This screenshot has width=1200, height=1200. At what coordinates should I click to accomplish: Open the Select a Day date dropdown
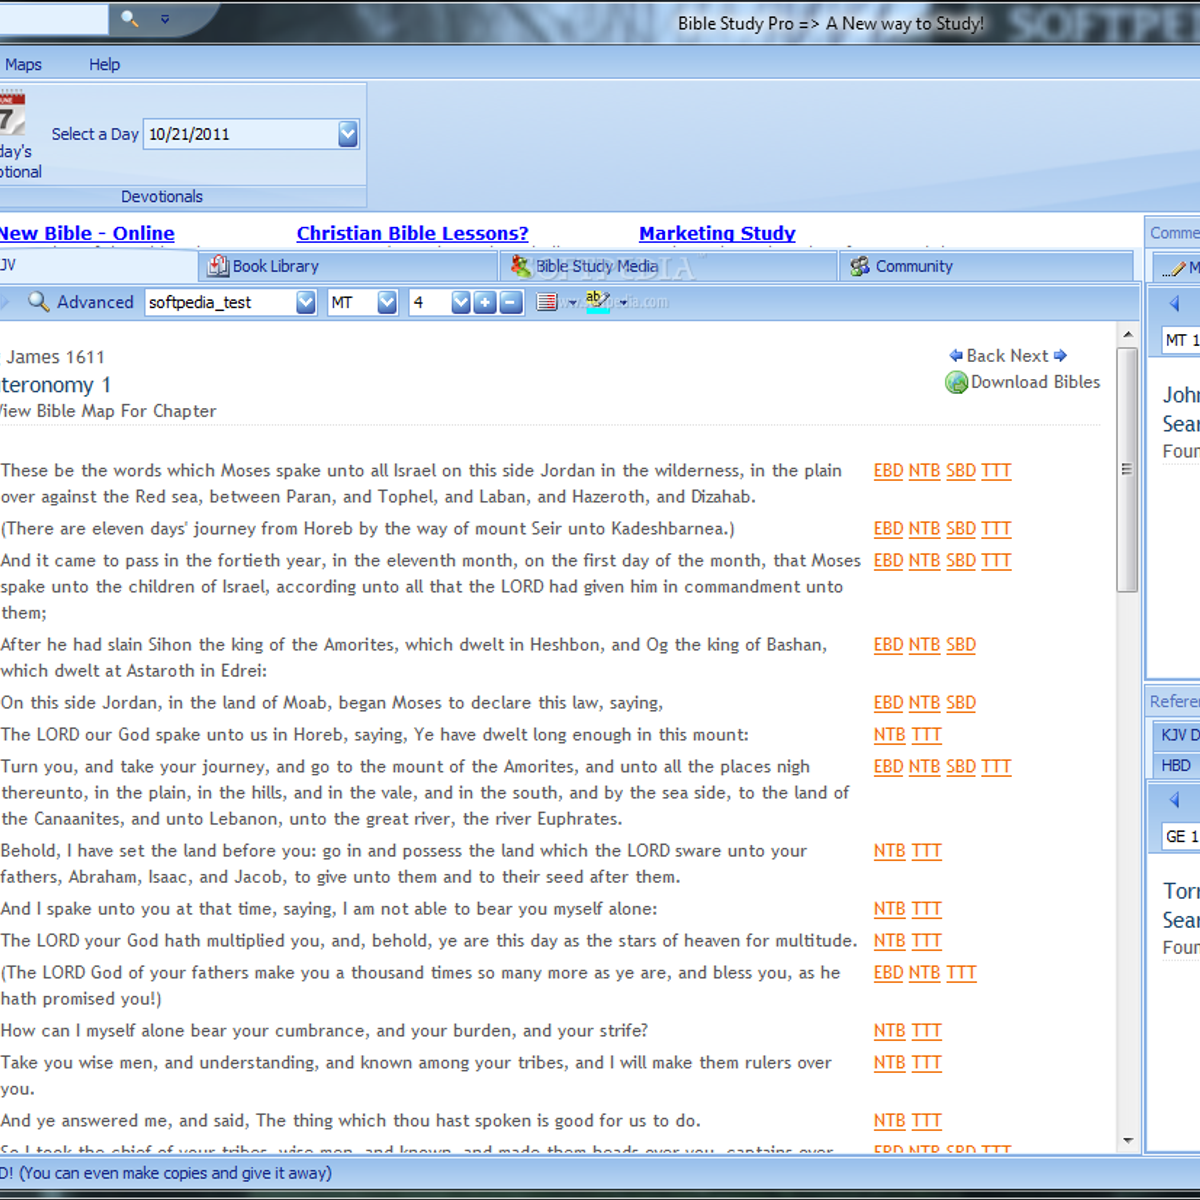(x=347, y=133)
